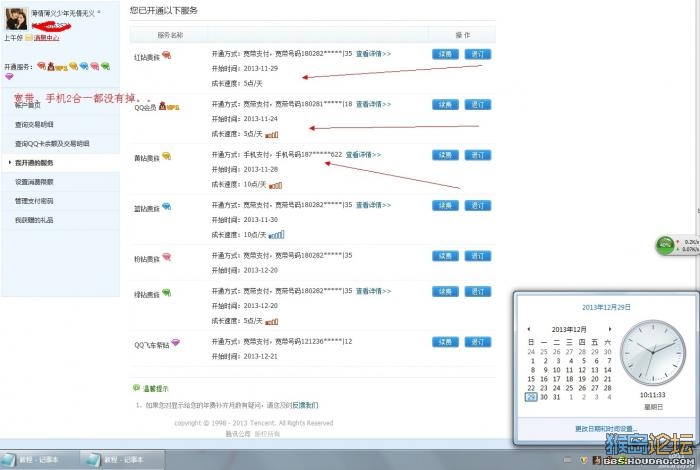Click the envelope icon next to 消息中心
The image size is (700, 470).
(x=29, y=38)
